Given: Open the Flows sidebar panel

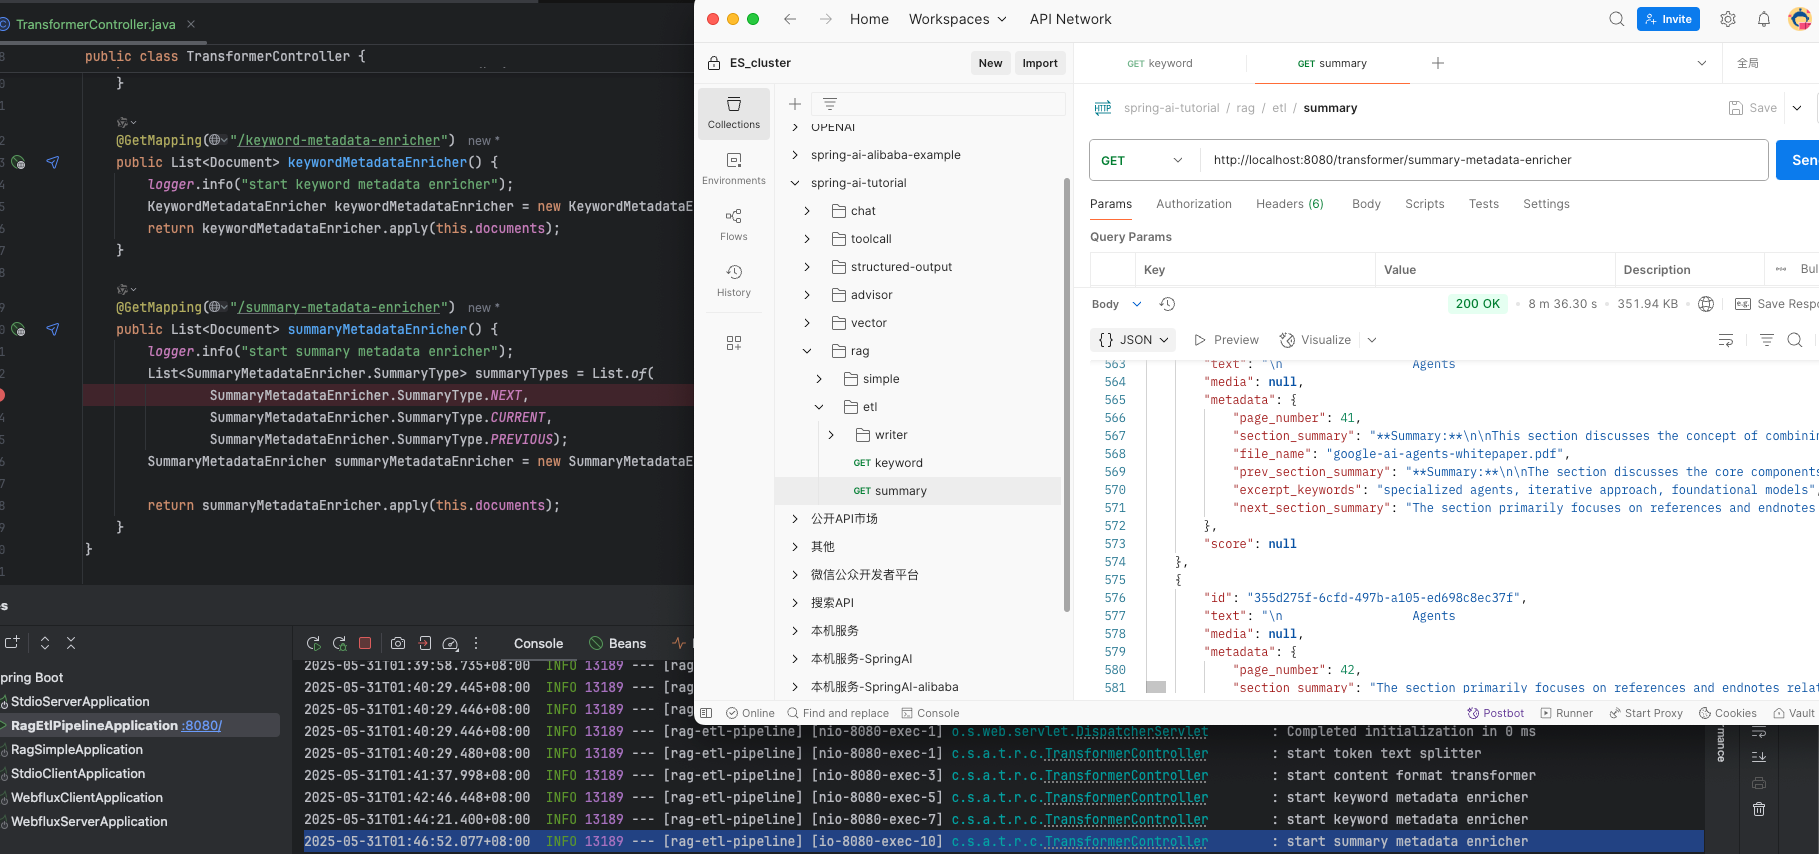Looking at the screenshot, I should click(734, 225).
